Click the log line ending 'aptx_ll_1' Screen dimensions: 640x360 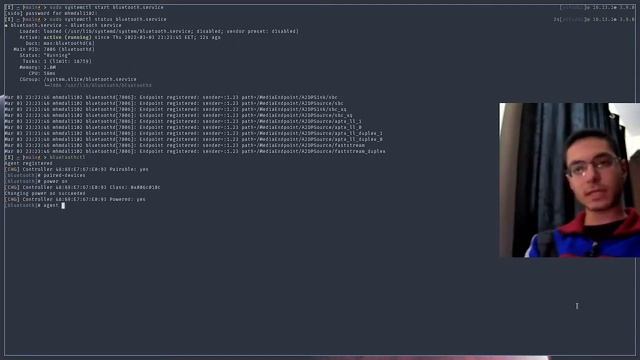[183, 121]
